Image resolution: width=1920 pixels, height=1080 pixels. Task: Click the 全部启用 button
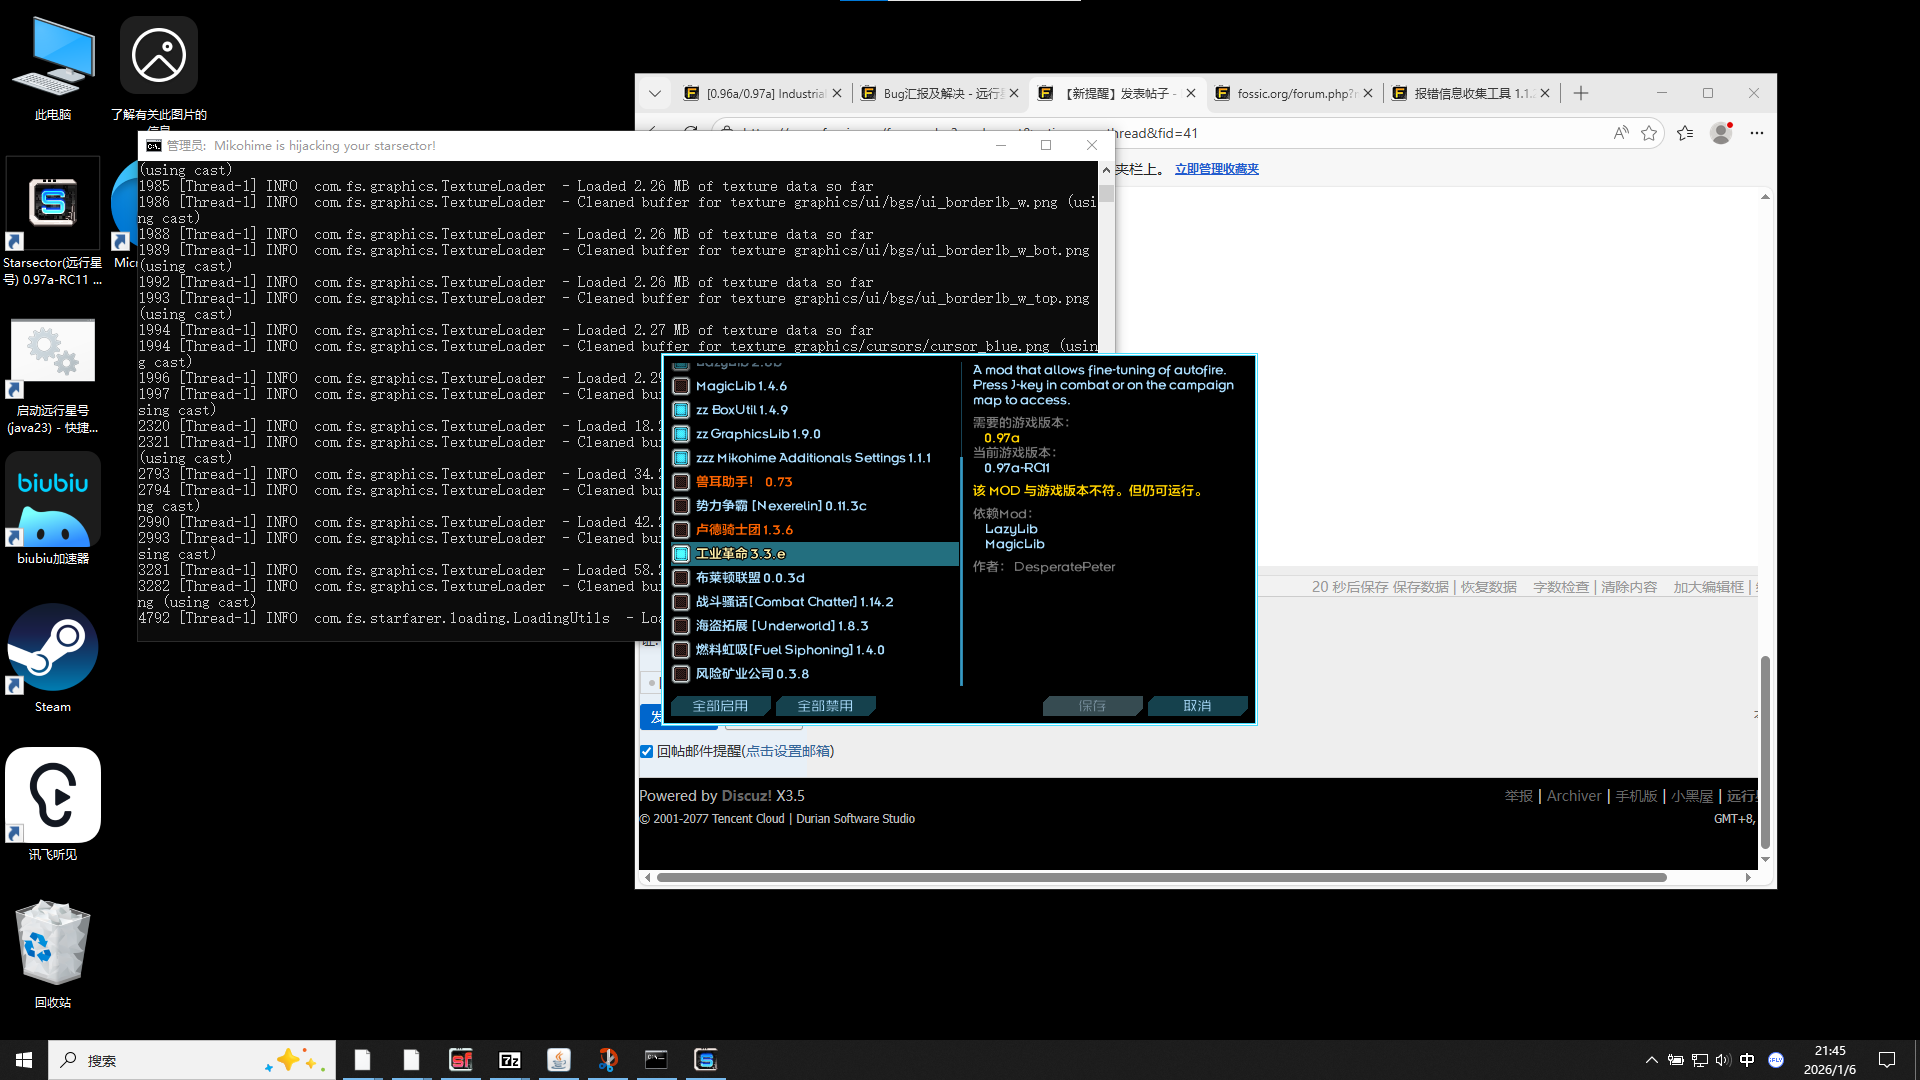[x=720, y=706]
